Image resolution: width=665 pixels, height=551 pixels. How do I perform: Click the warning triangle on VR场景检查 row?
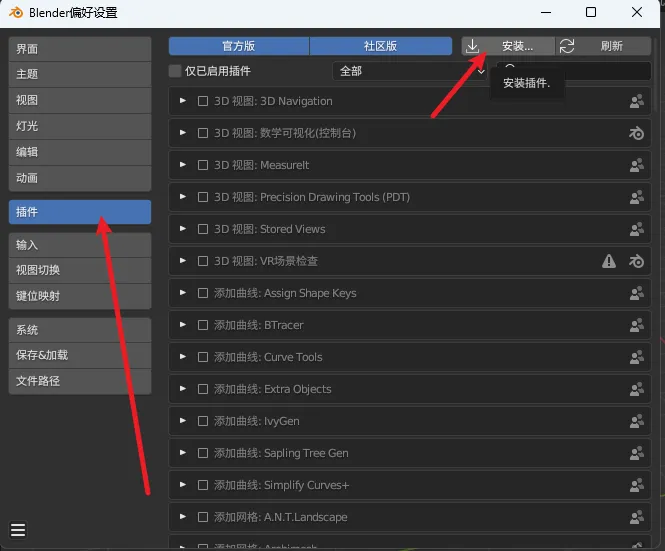click(609, 261)
